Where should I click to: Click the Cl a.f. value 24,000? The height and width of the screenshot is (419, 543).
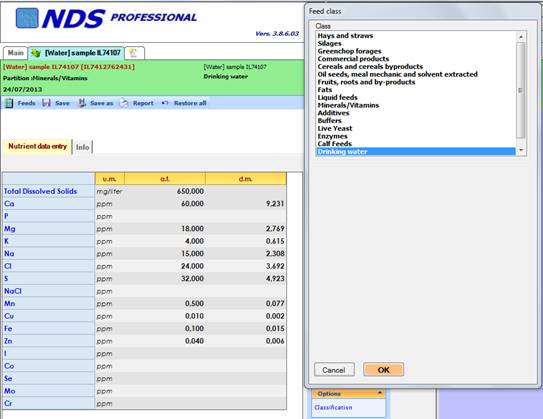(193, 266)
